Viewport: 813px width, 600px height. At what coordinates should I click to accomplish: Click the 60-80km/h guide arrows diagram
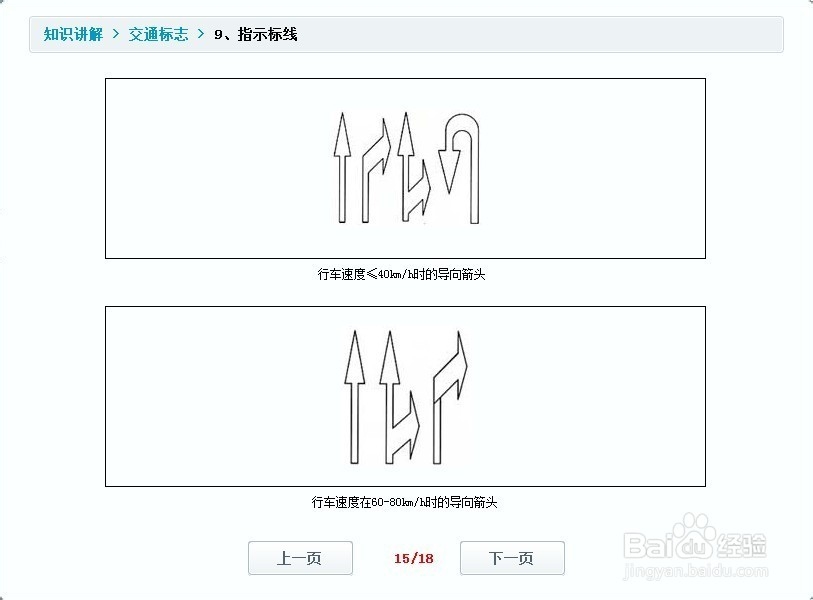pyautogui.click(x=405, y=397)
